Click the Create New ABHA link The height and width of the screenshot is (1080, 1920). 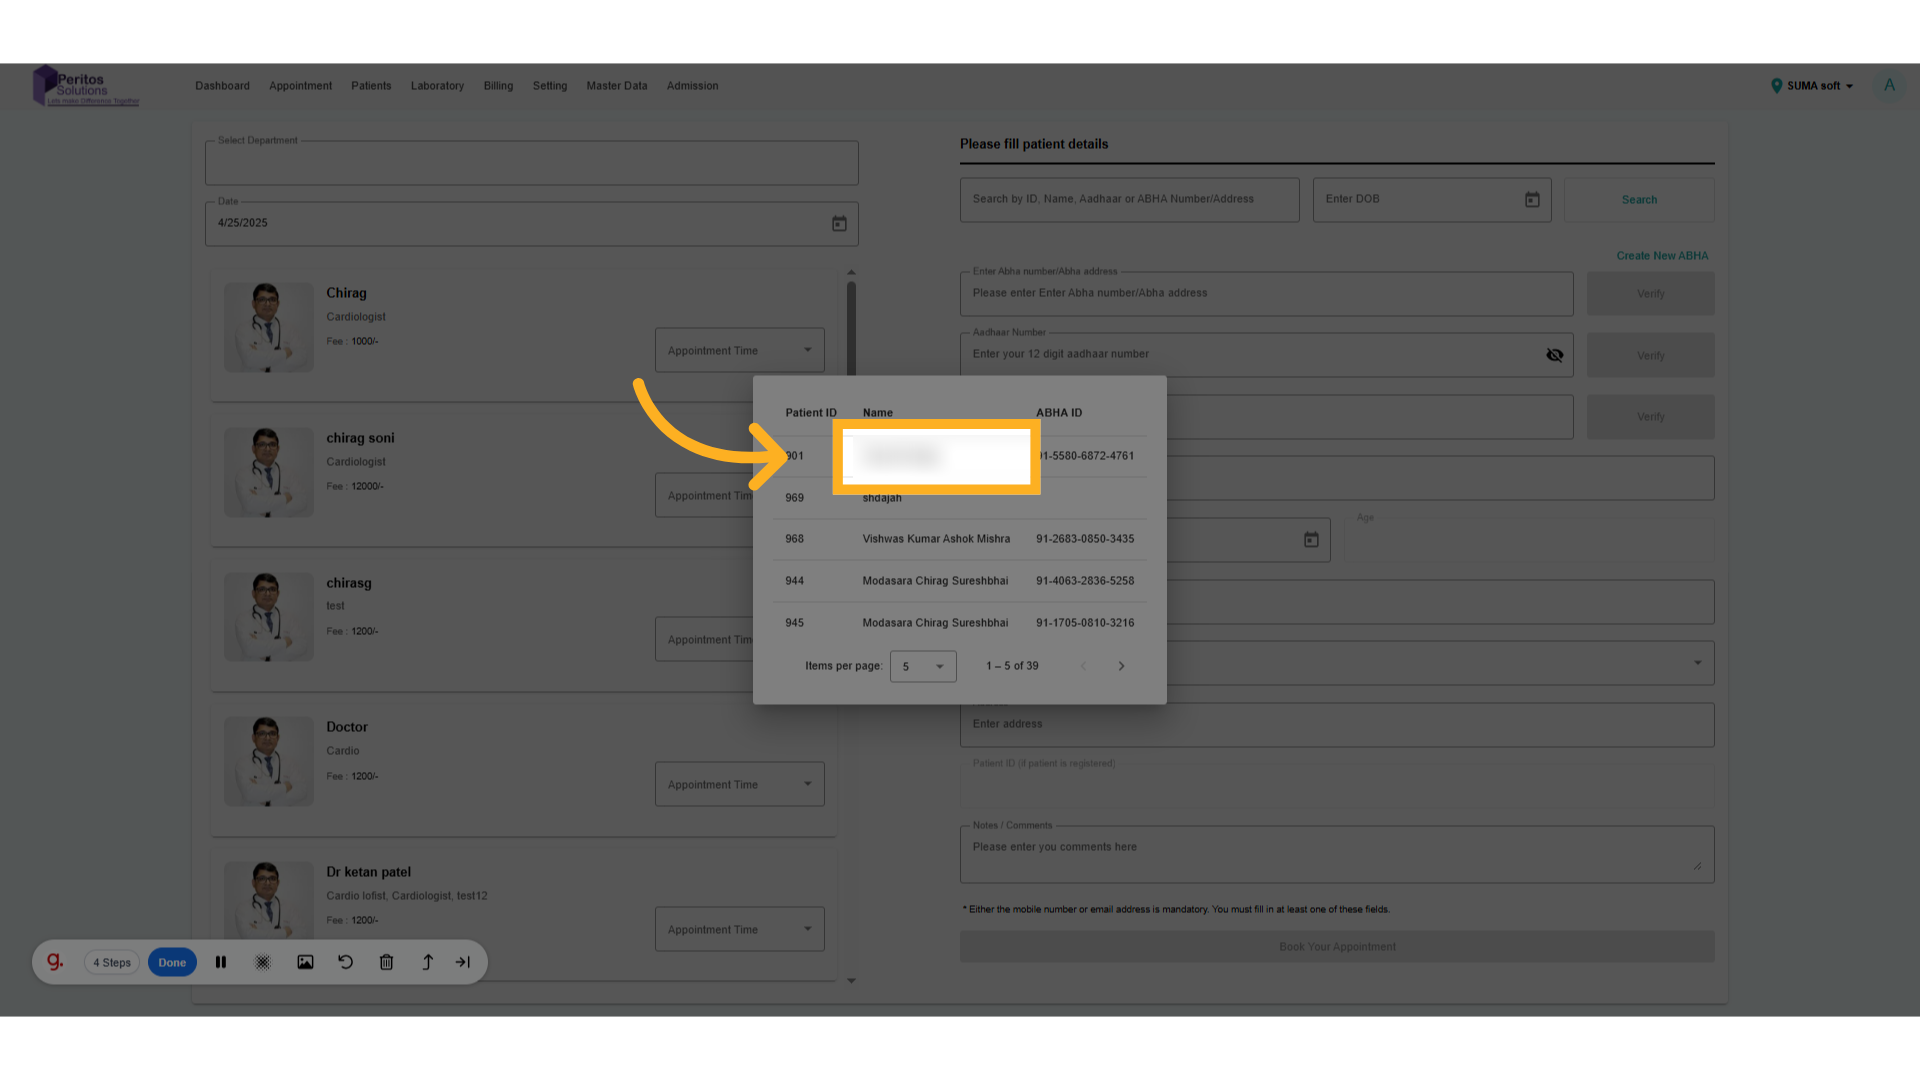click(x=1662, y=255)
